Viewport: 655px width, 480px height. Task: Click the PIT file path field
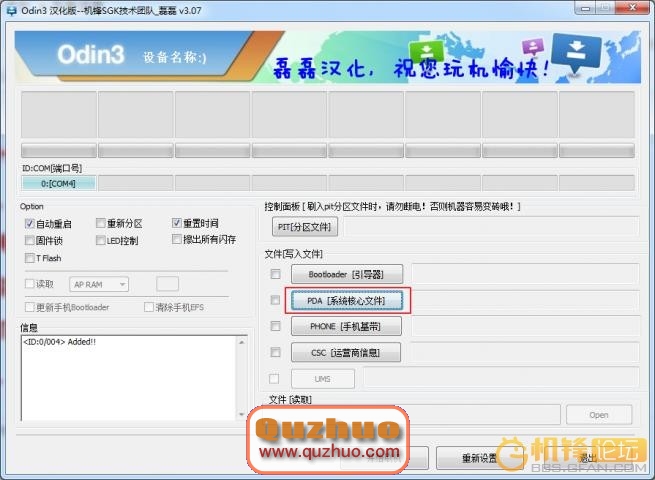point(491,227)
